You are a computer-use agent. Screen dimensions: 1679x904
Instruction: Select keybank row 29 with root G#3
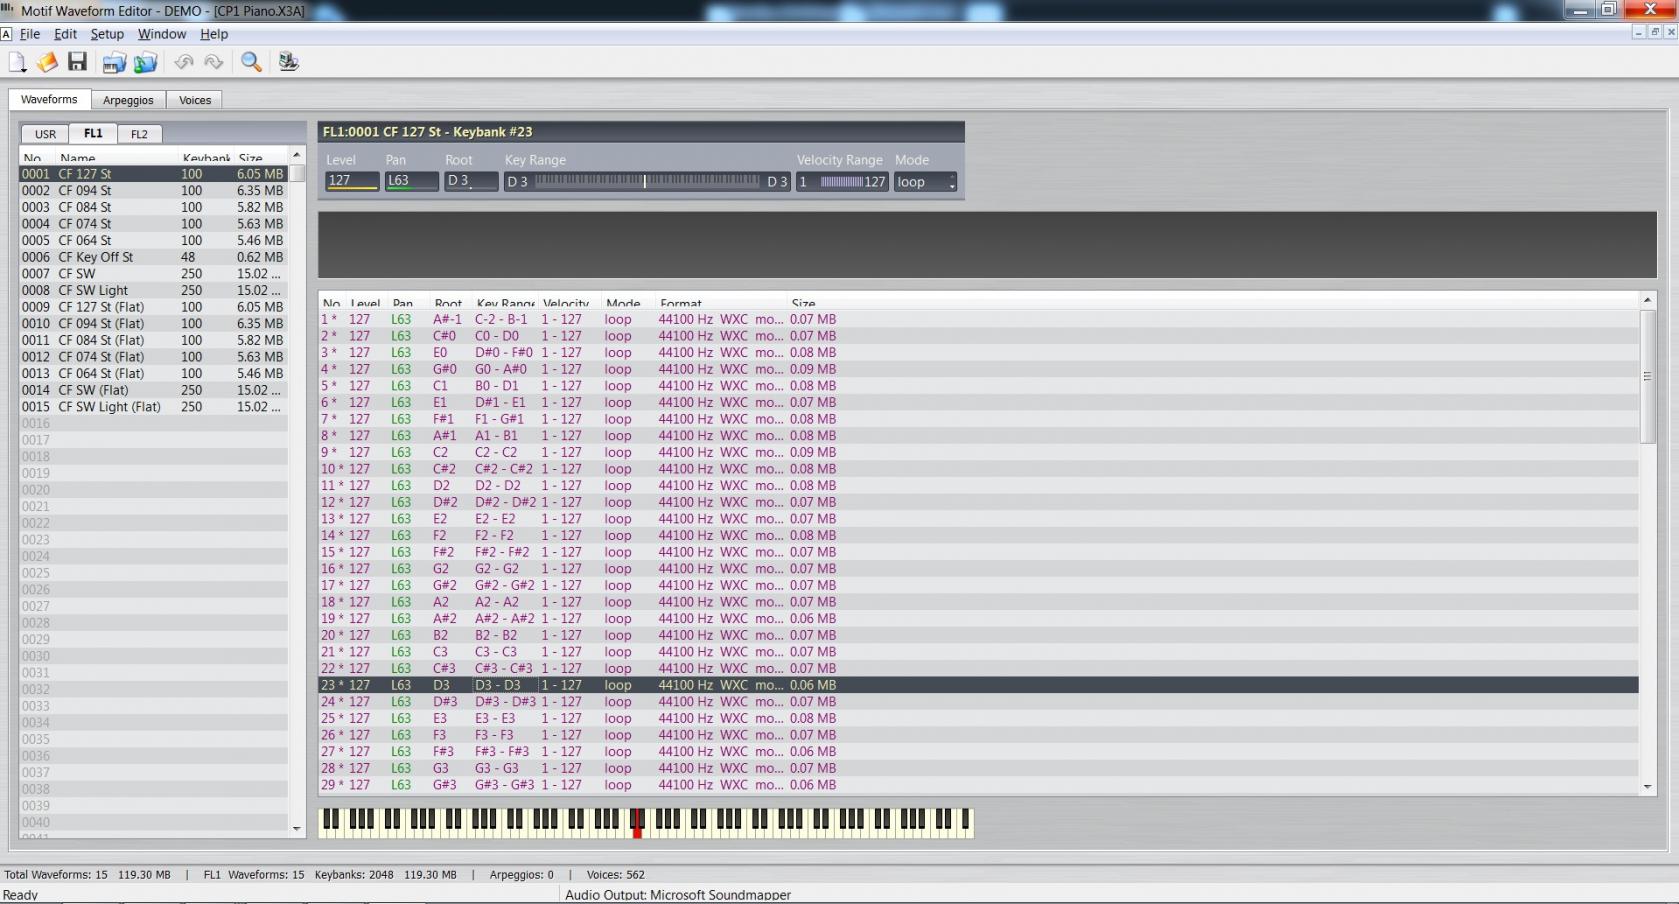pos(978,785)
